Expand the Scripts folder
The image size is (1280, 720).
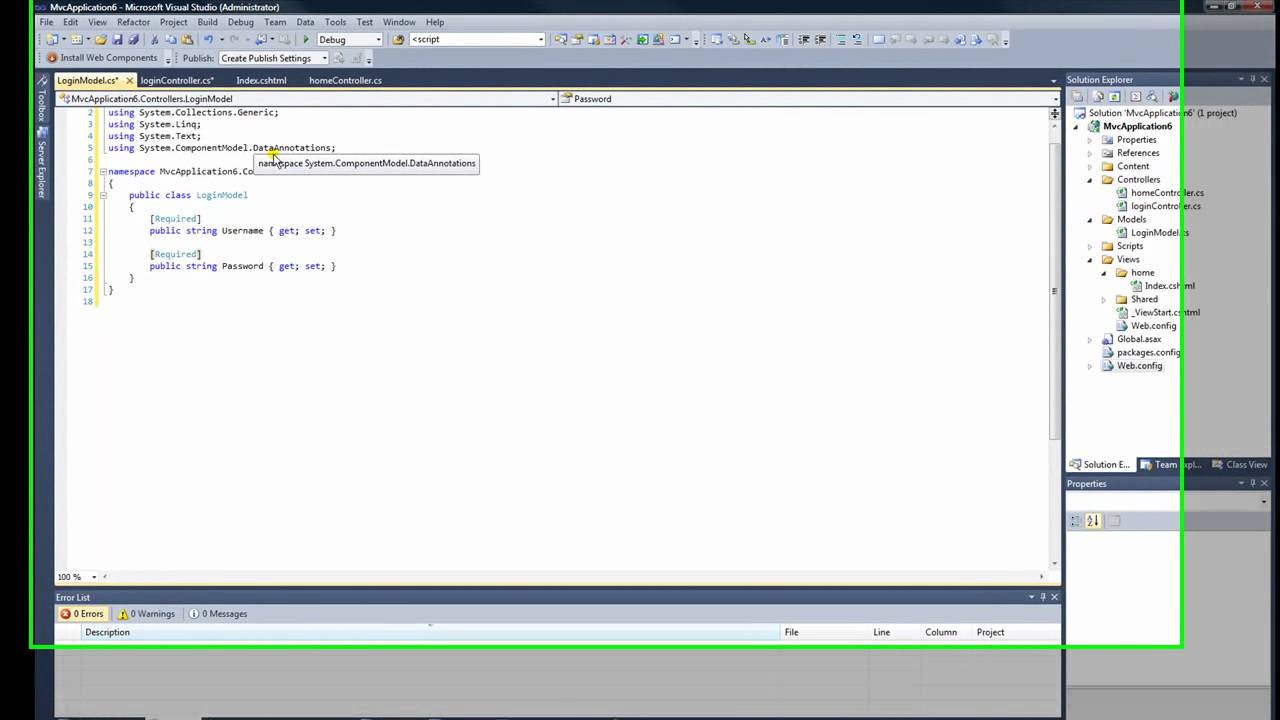[1090, 246]
